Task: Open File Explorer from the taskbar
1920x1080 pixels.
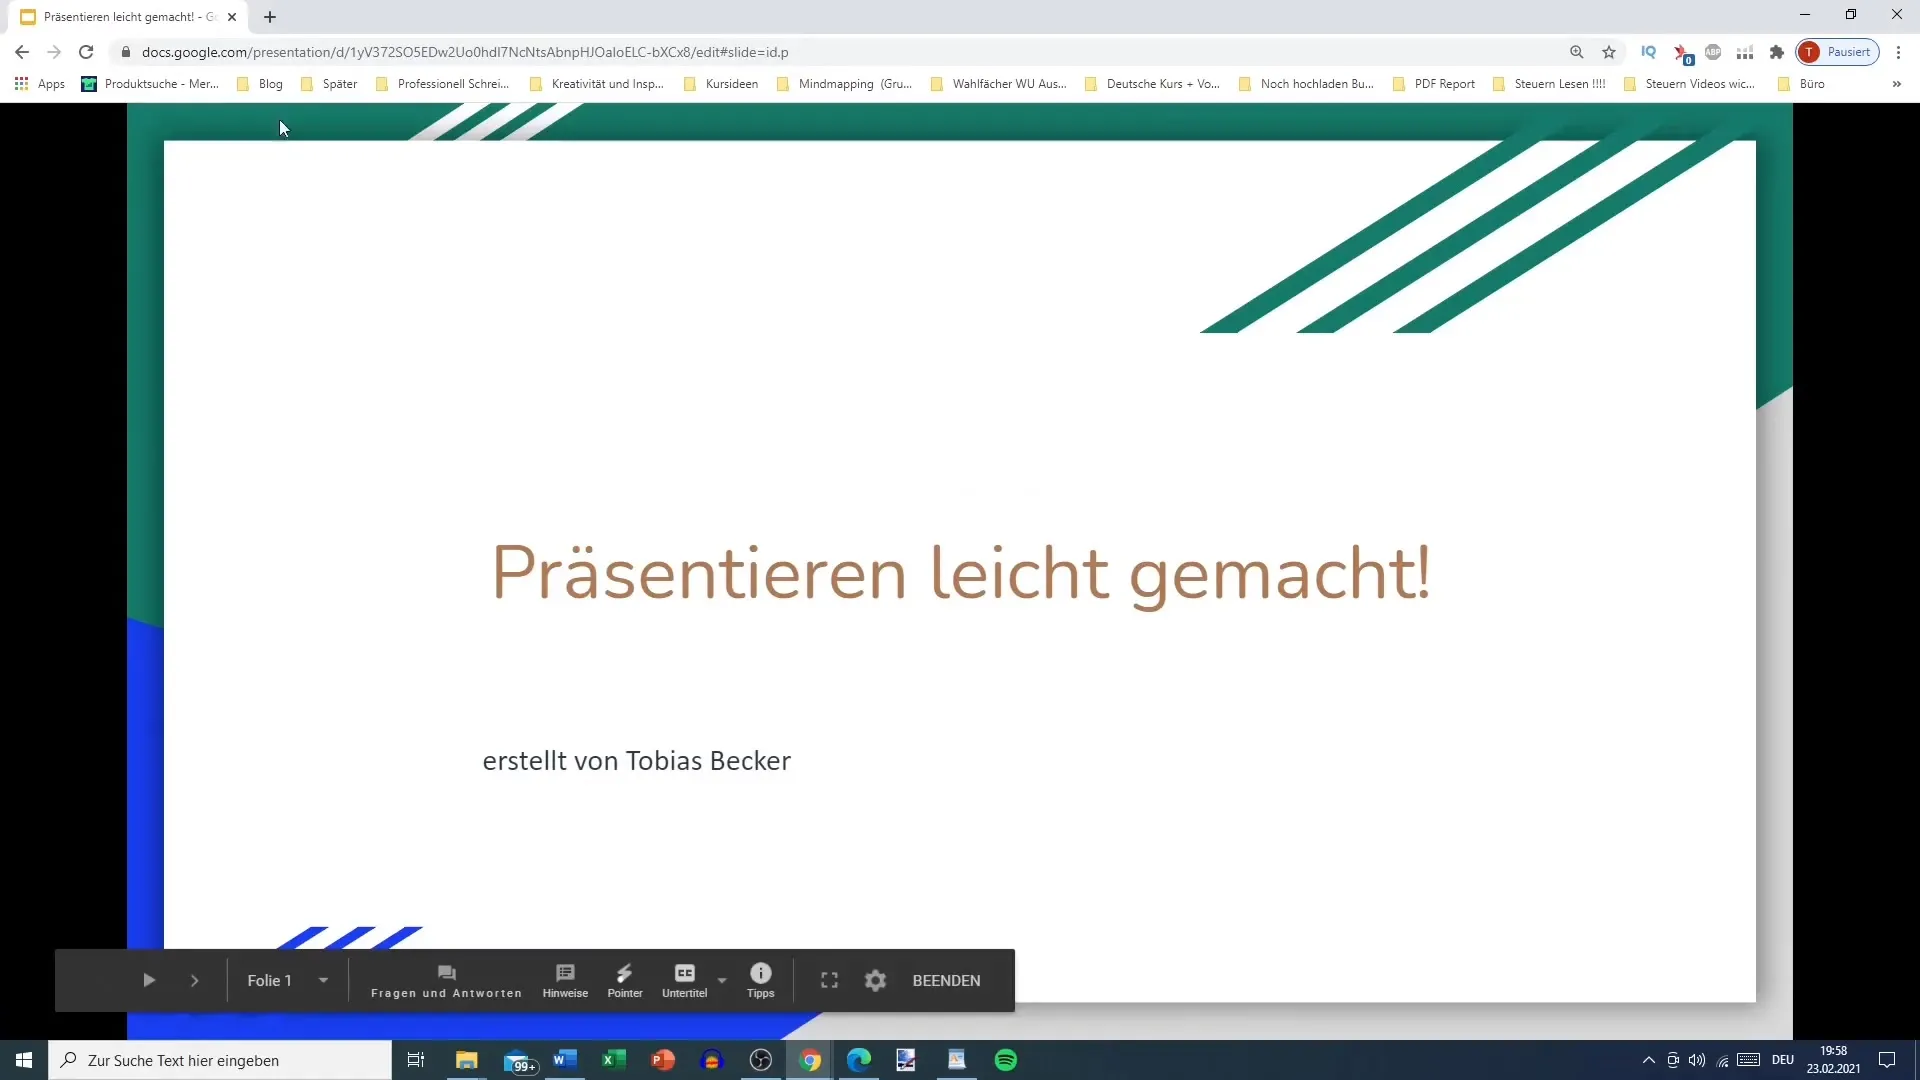Action: 467,1060
